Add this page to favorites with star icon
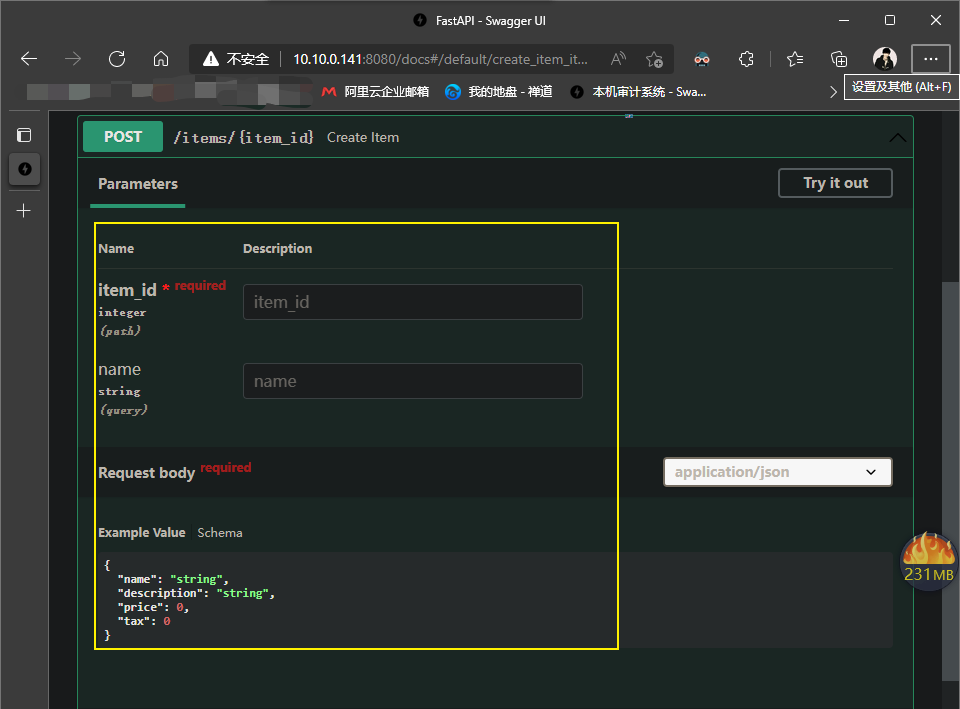960x709 pixels. pyautogui.click(x=654, y=59)
